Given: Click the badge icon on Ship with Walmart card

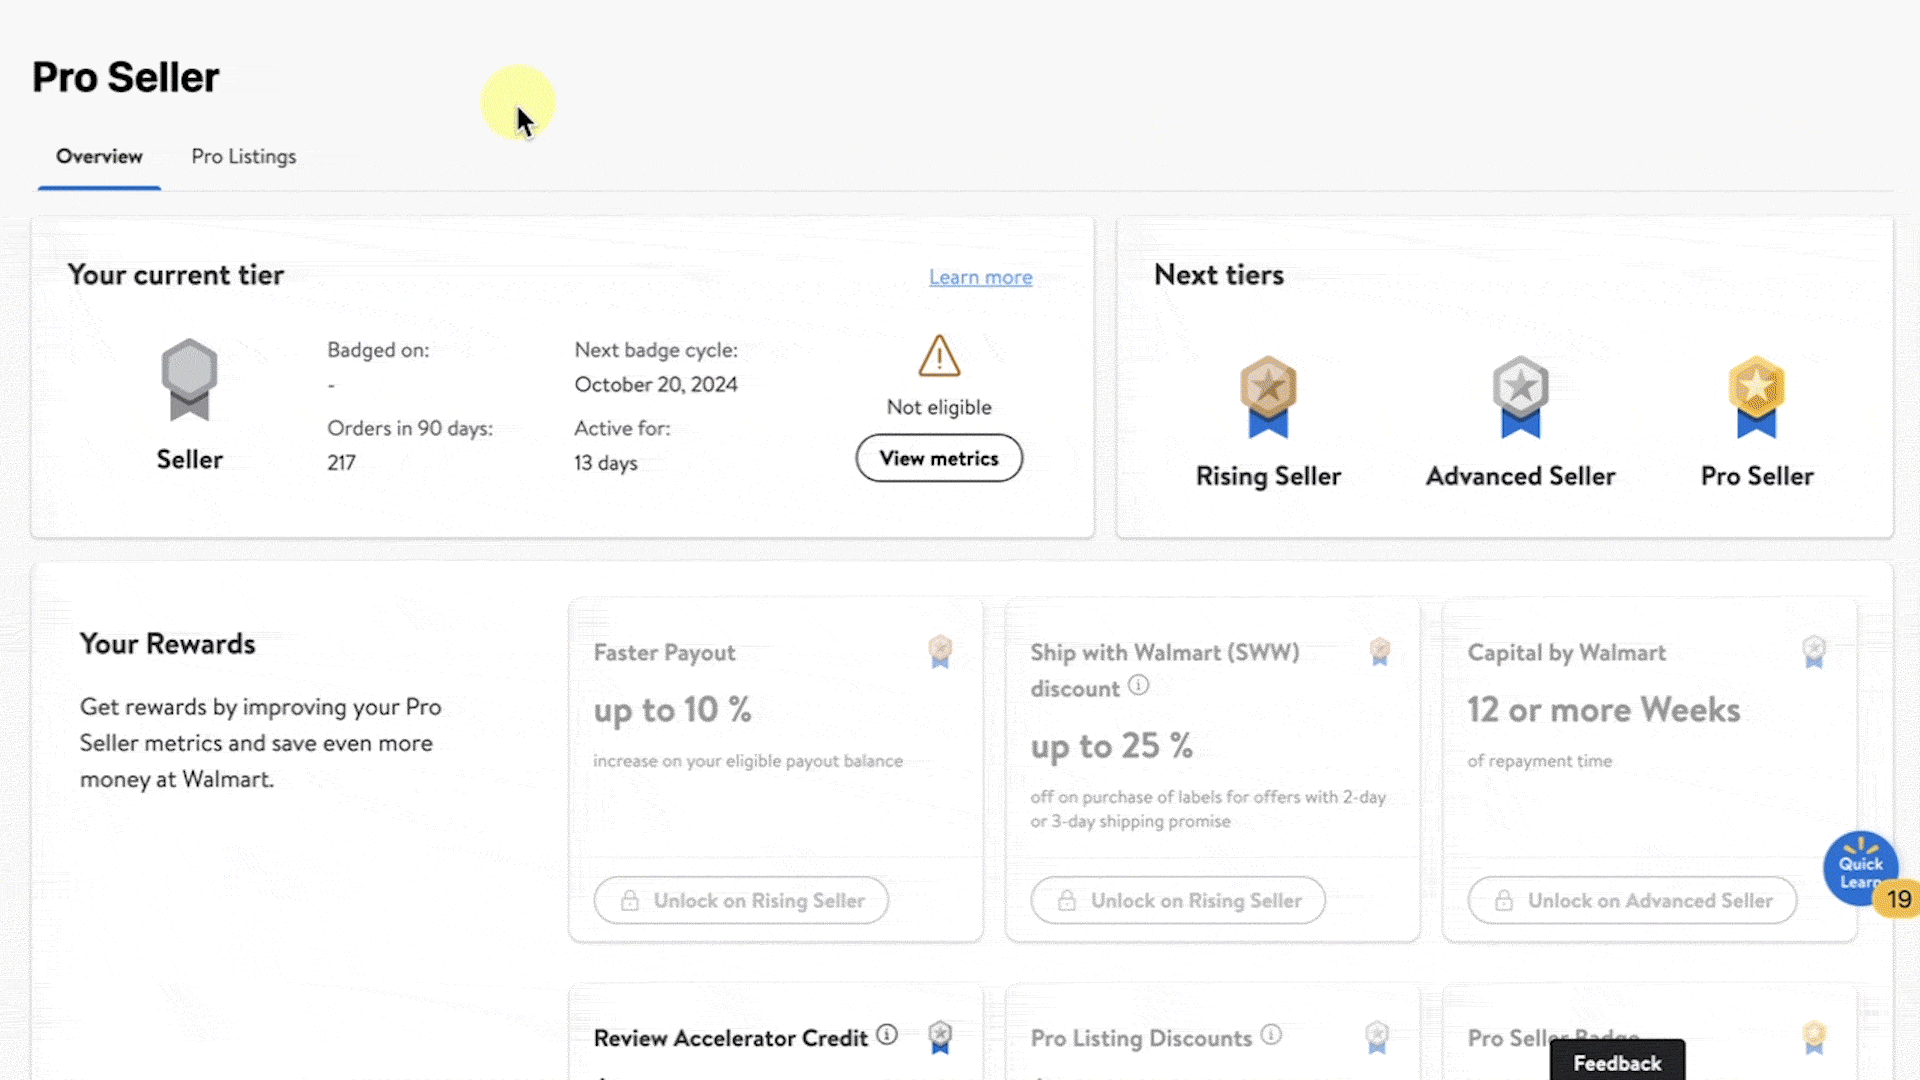Looking at the screenshot, I should (1380, 652).
